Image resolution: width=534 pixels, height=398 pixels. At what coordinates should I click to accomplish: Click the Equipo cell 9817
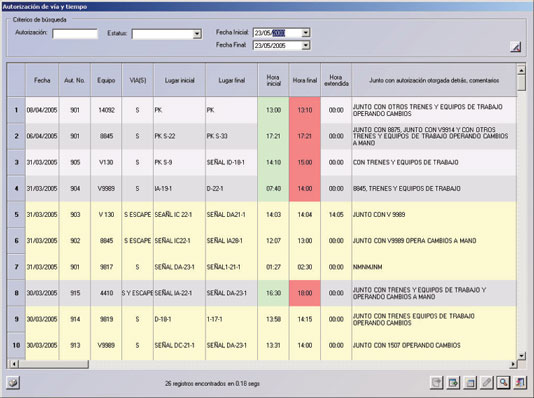(106, 267)
